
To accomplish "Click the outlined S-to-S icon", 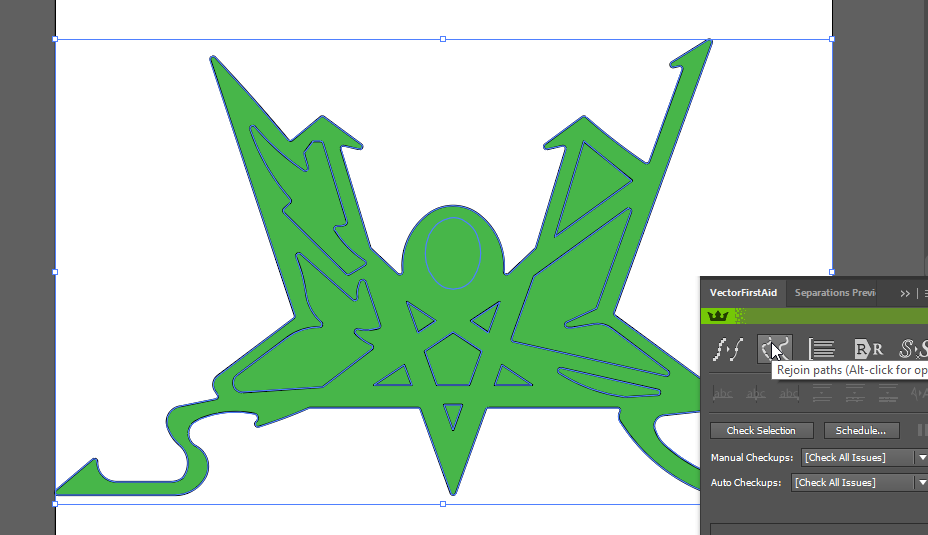I will (x=913, y=349).
